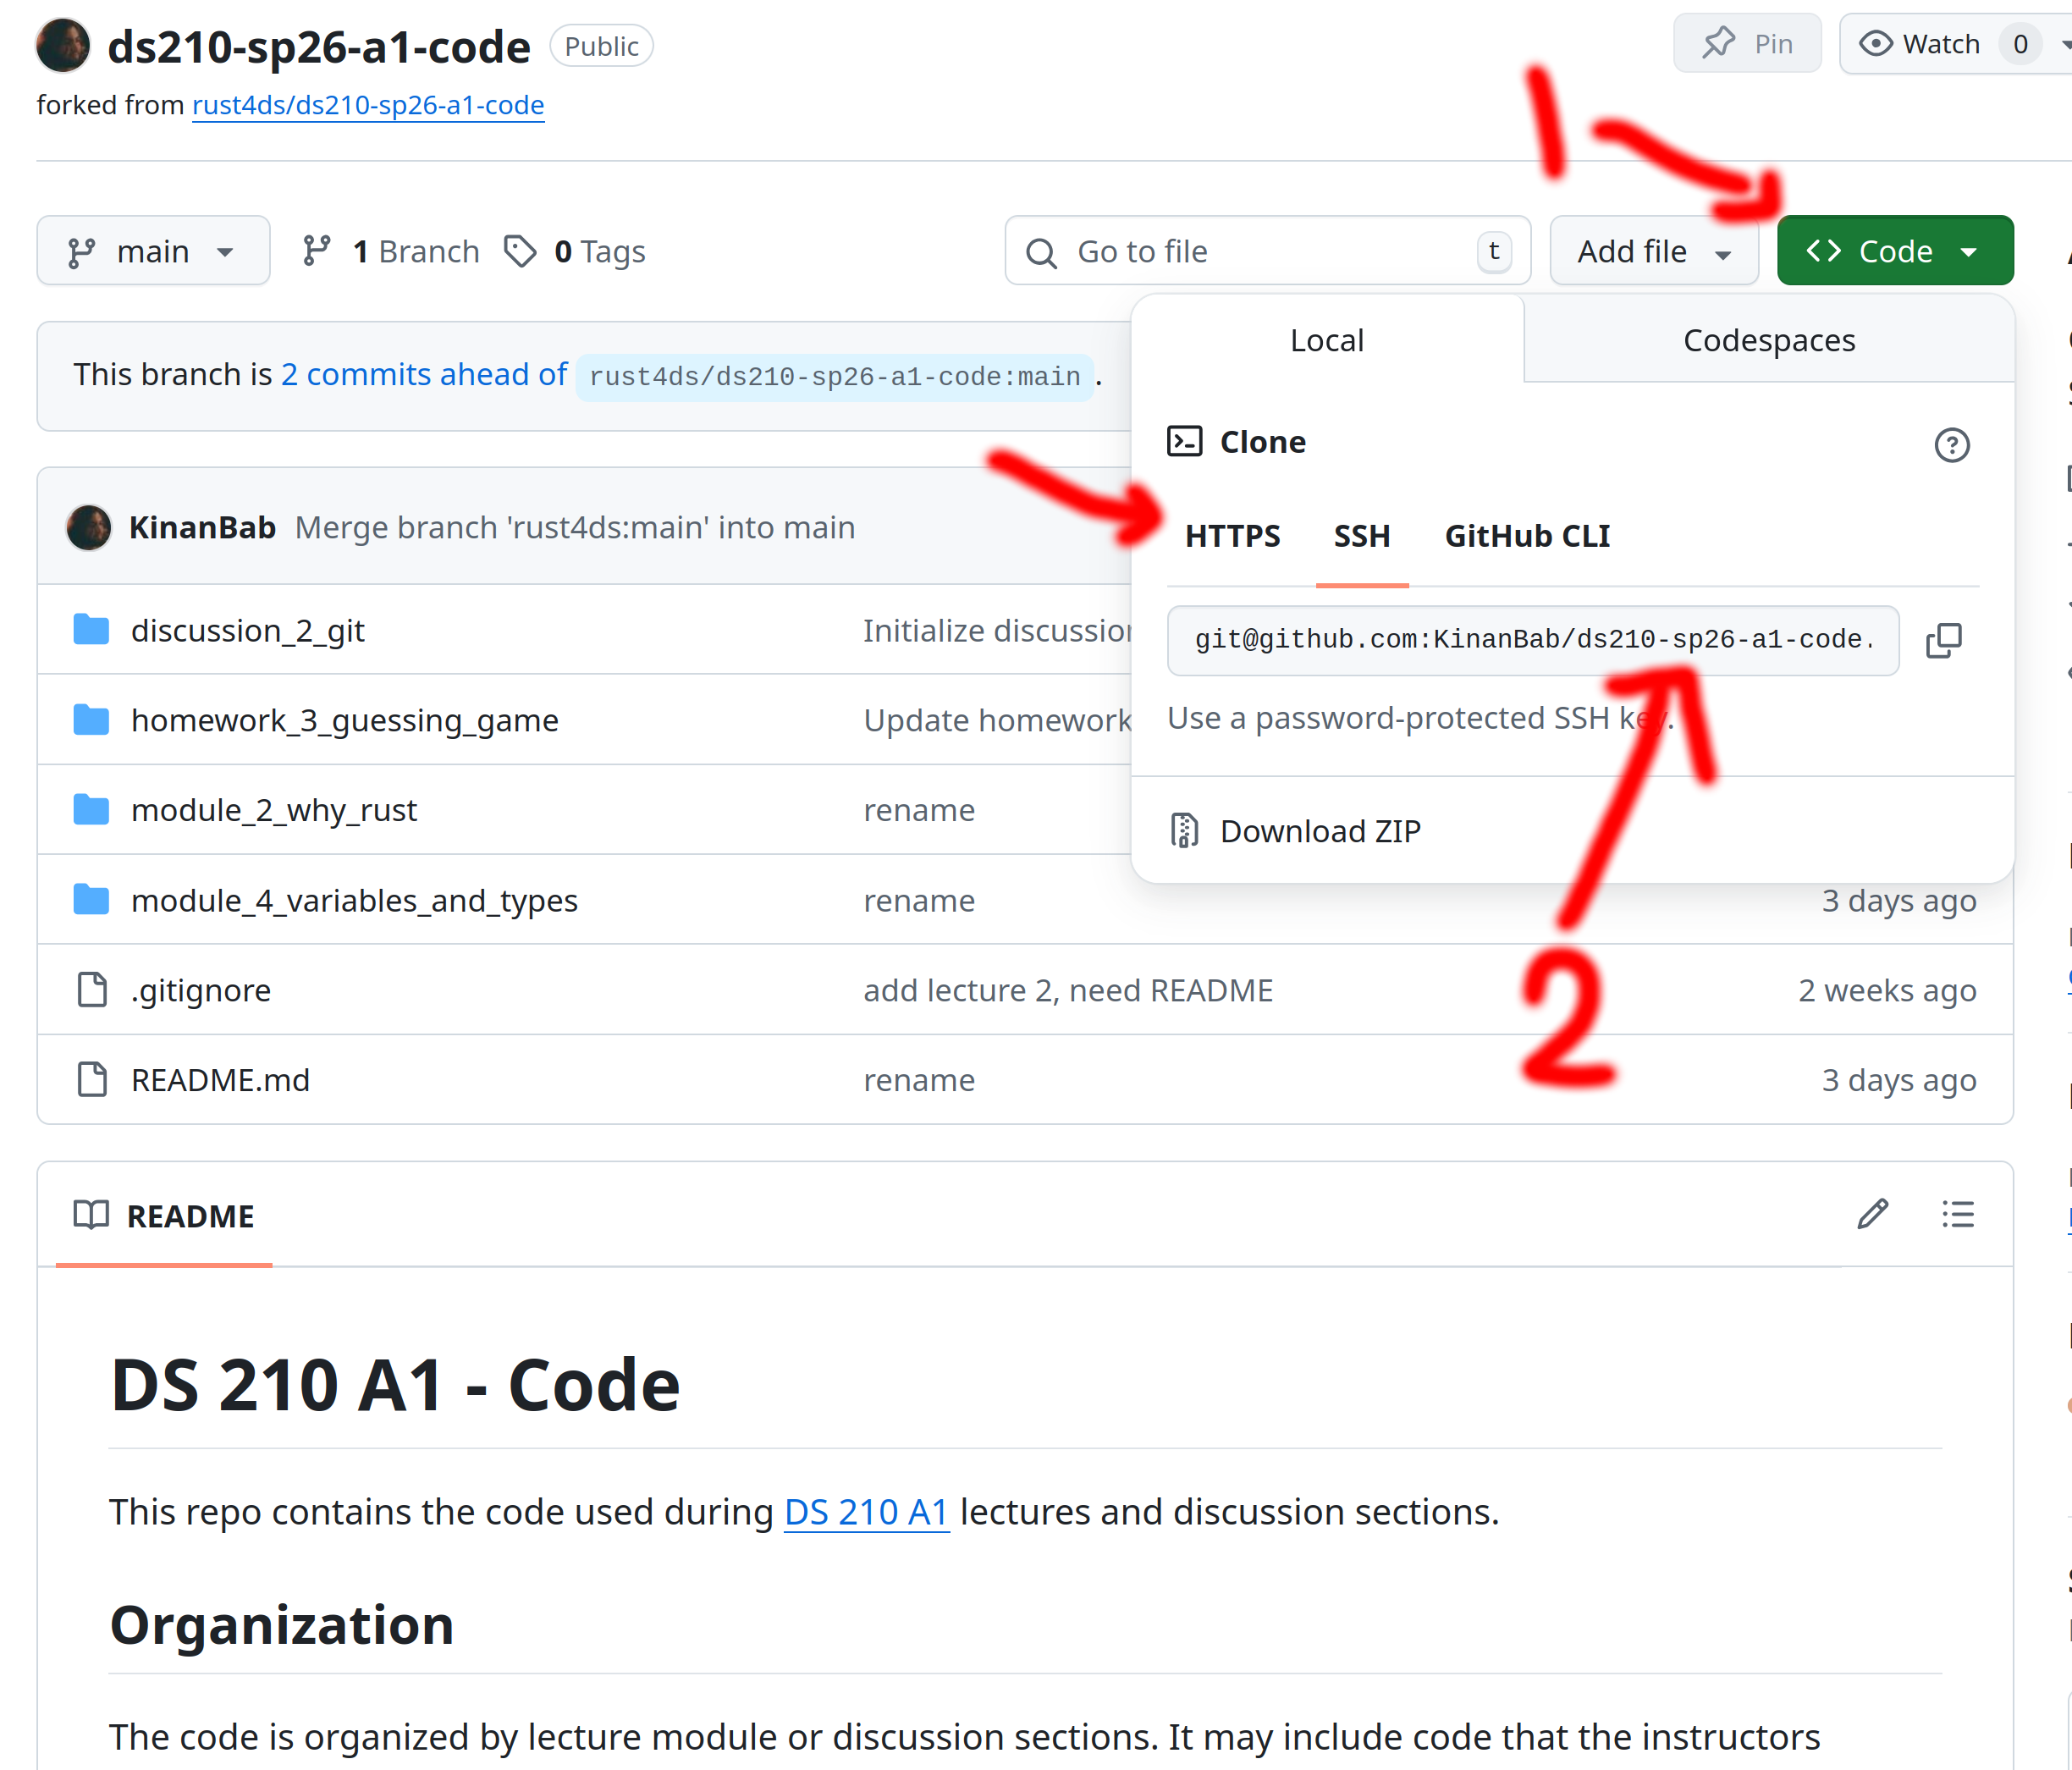Visit the forked-from rust4ds repository link
This screenshot has height=1770, width=2072.
[367, 104]
